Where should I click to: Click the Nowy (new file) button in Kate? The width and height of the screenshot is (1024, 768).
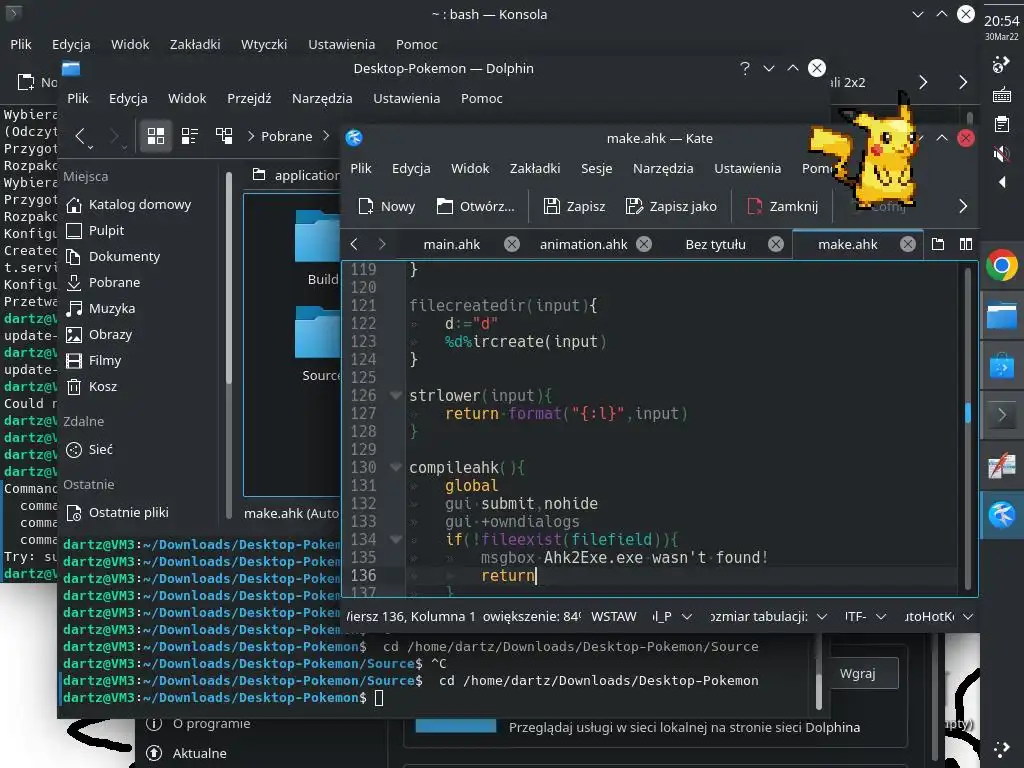[x=387, y=206]
